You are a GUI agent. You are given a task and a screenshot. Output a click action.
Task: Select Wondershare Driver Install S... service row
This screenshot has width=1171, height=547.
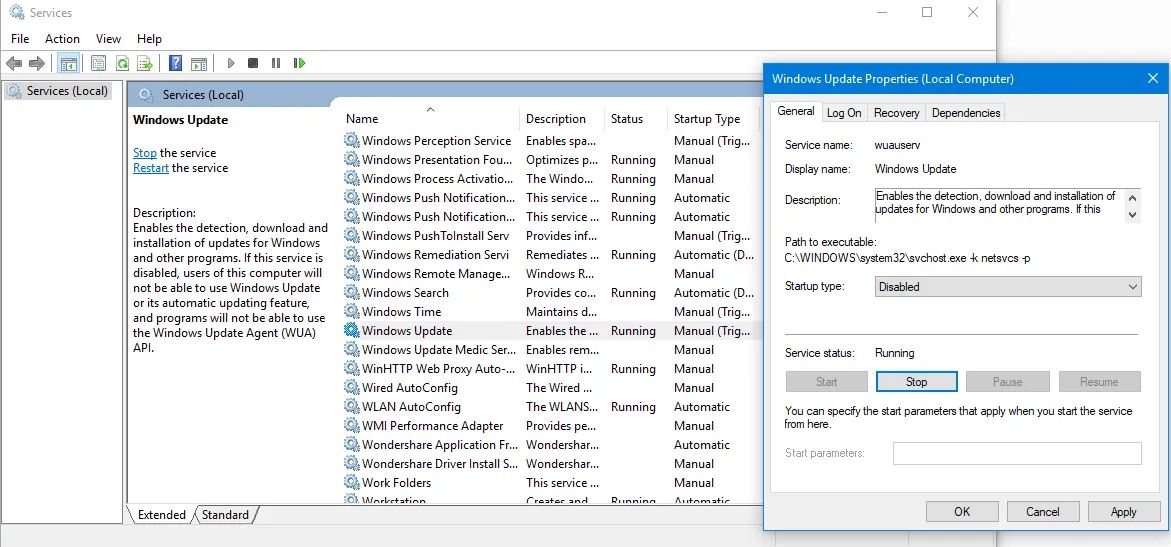(551, 463)
